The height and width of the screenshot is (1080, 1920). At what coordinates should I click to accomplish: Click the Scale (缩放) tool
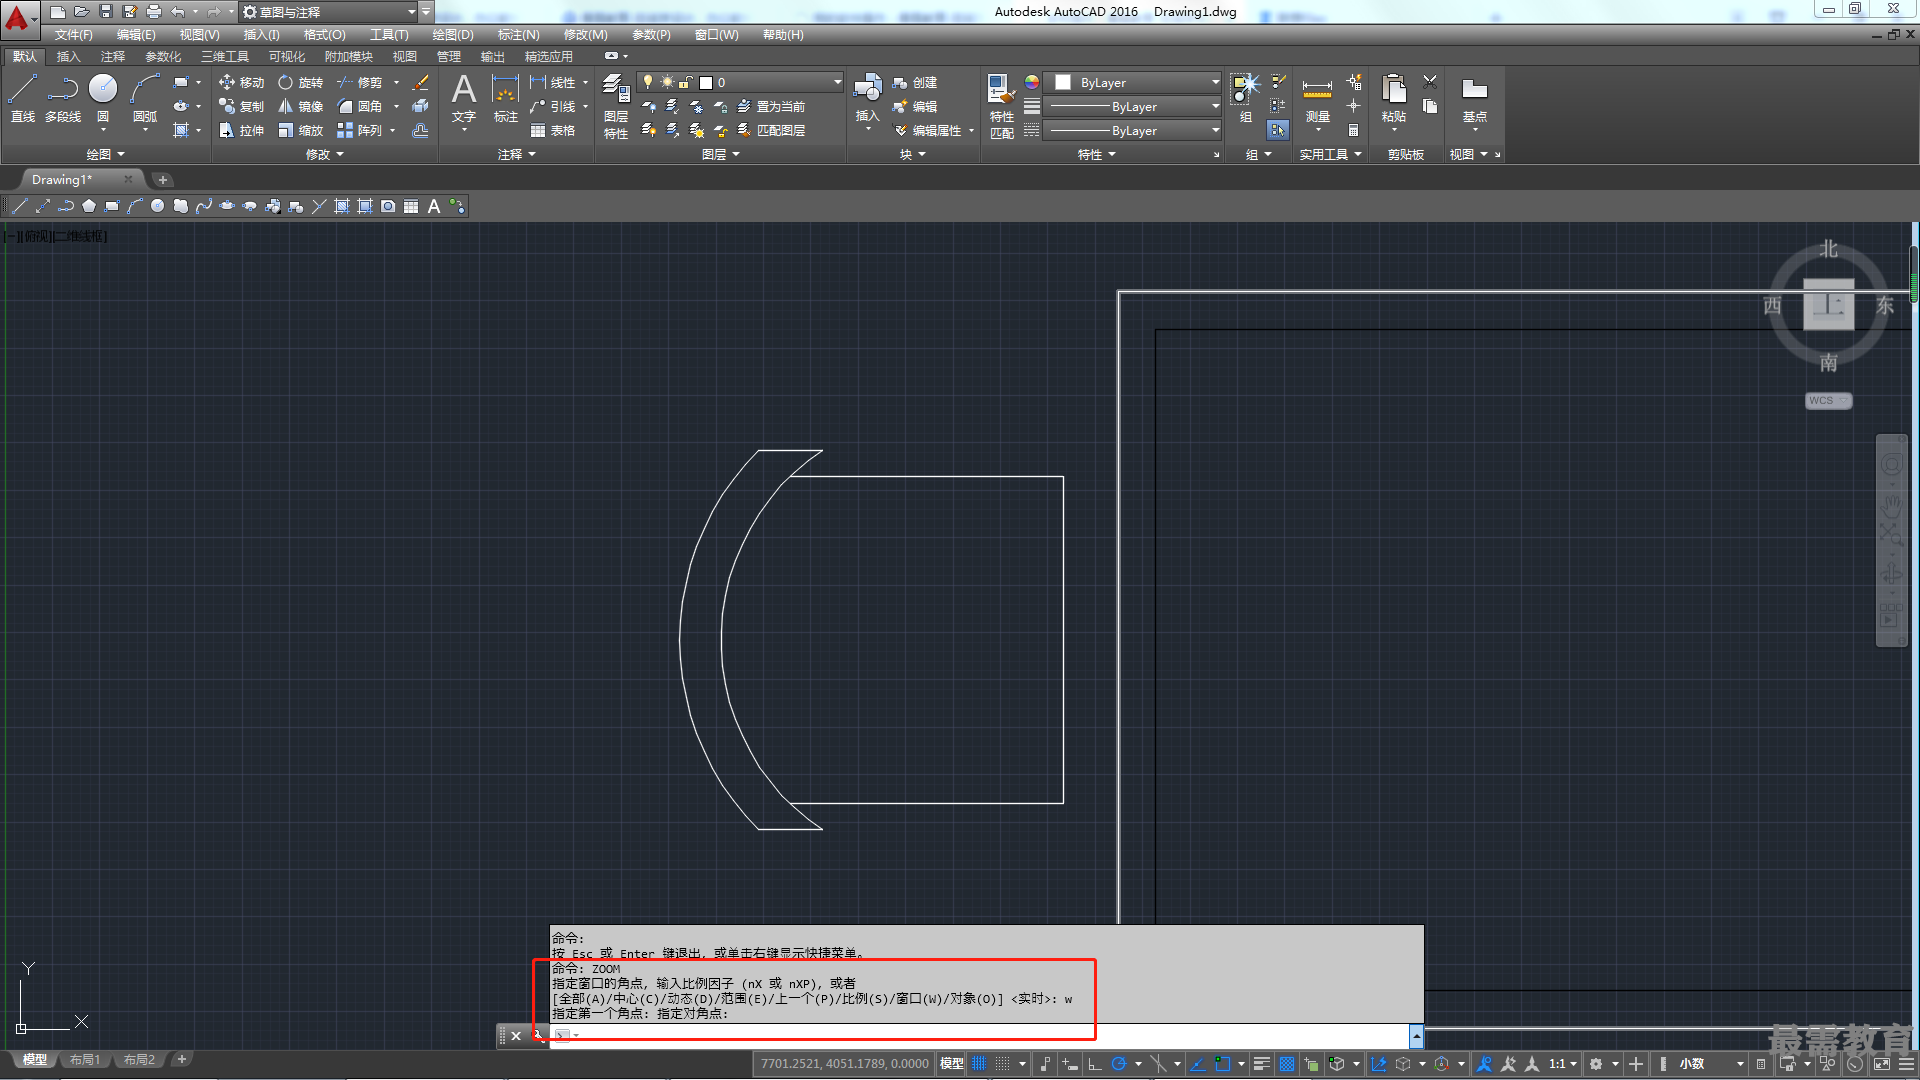(x=301, y=130)
